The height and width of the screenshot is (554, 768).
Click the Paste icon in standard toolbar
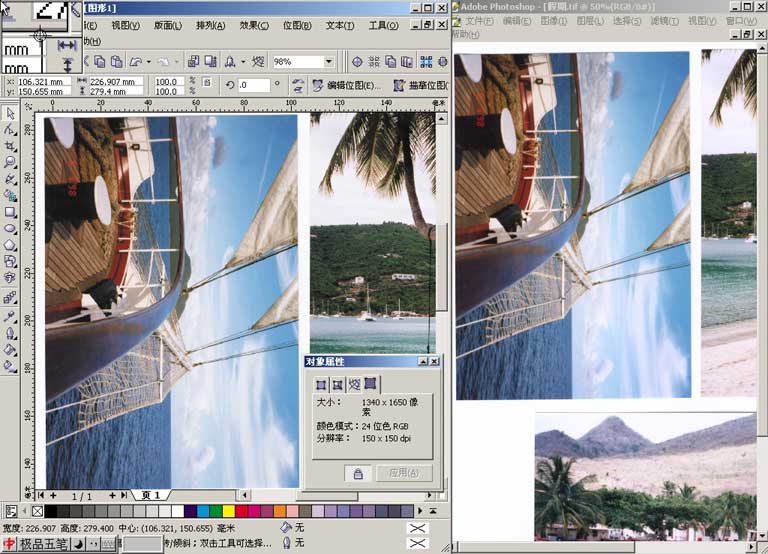click(x=117, y=62)
